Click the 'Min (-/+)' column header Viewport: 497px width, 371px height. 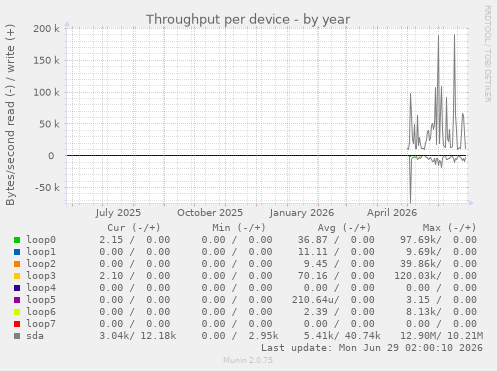tap(239, 228)
